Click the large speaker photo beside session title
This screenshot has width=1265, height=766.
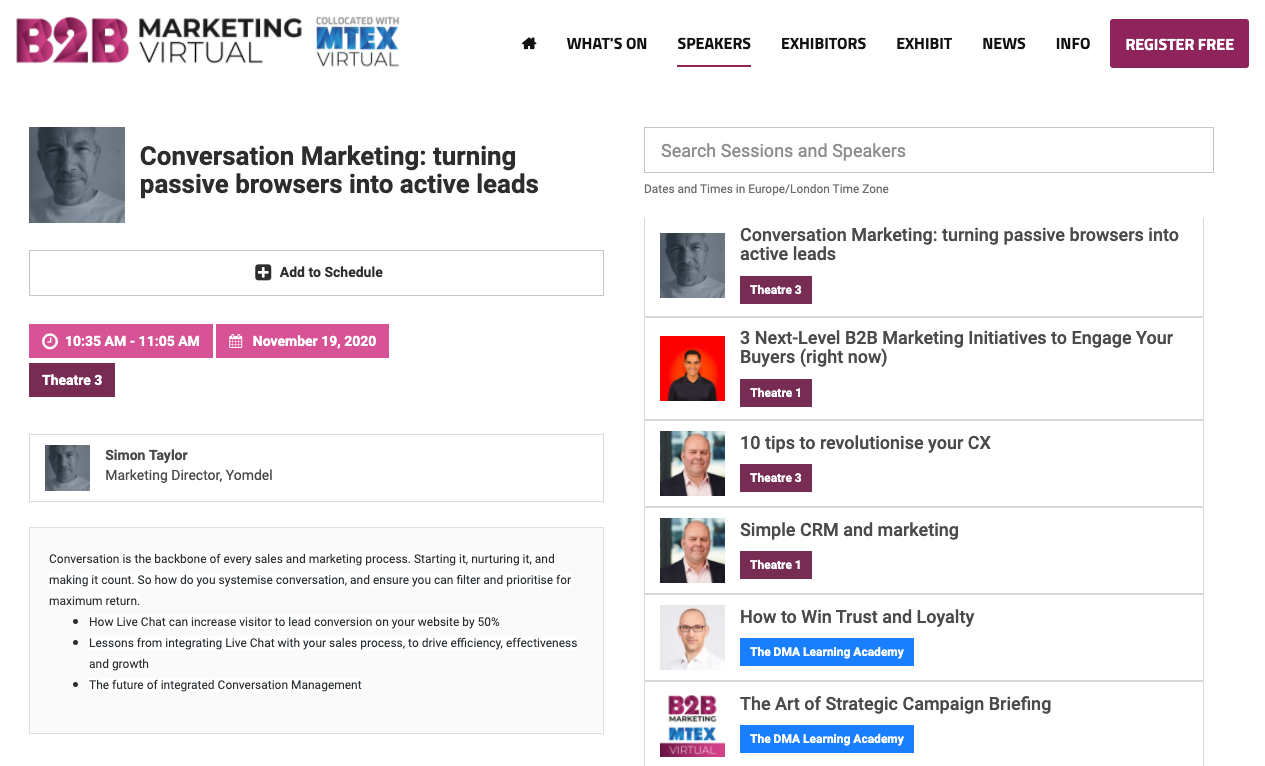tap(77, 175)
